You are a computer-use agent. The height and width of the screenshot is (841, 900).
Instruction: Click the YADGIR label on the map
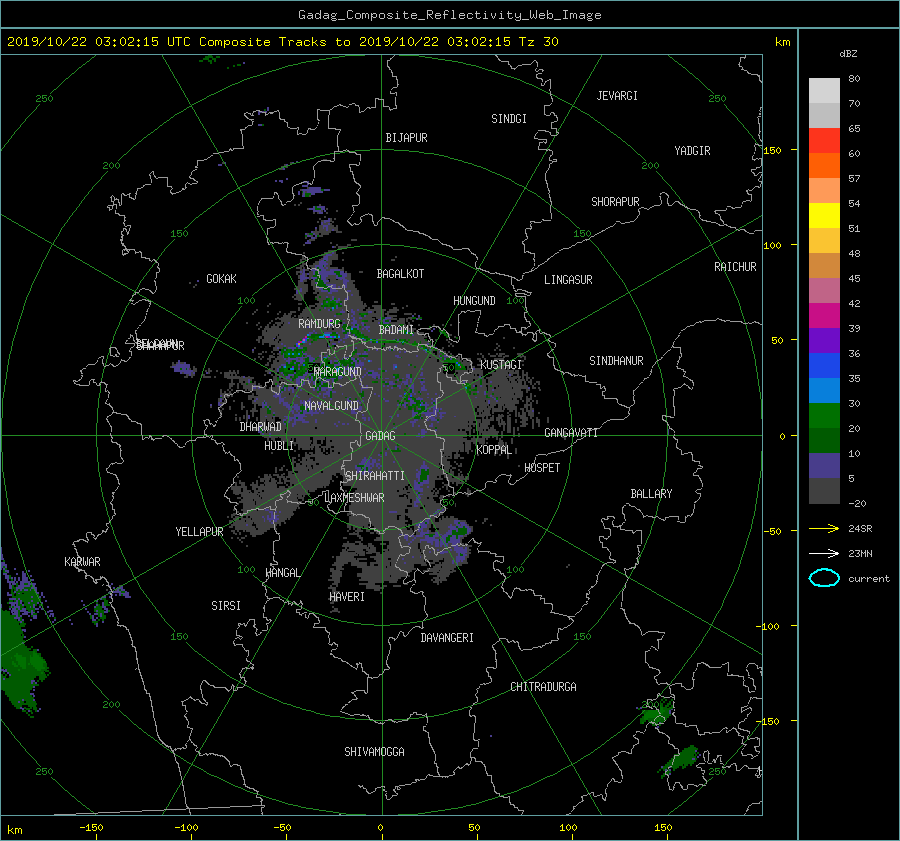[692, 151]
